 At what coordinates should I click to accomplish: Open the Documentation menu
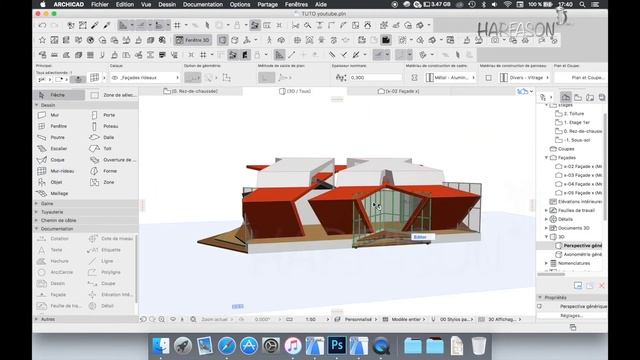tap(203, 4)
